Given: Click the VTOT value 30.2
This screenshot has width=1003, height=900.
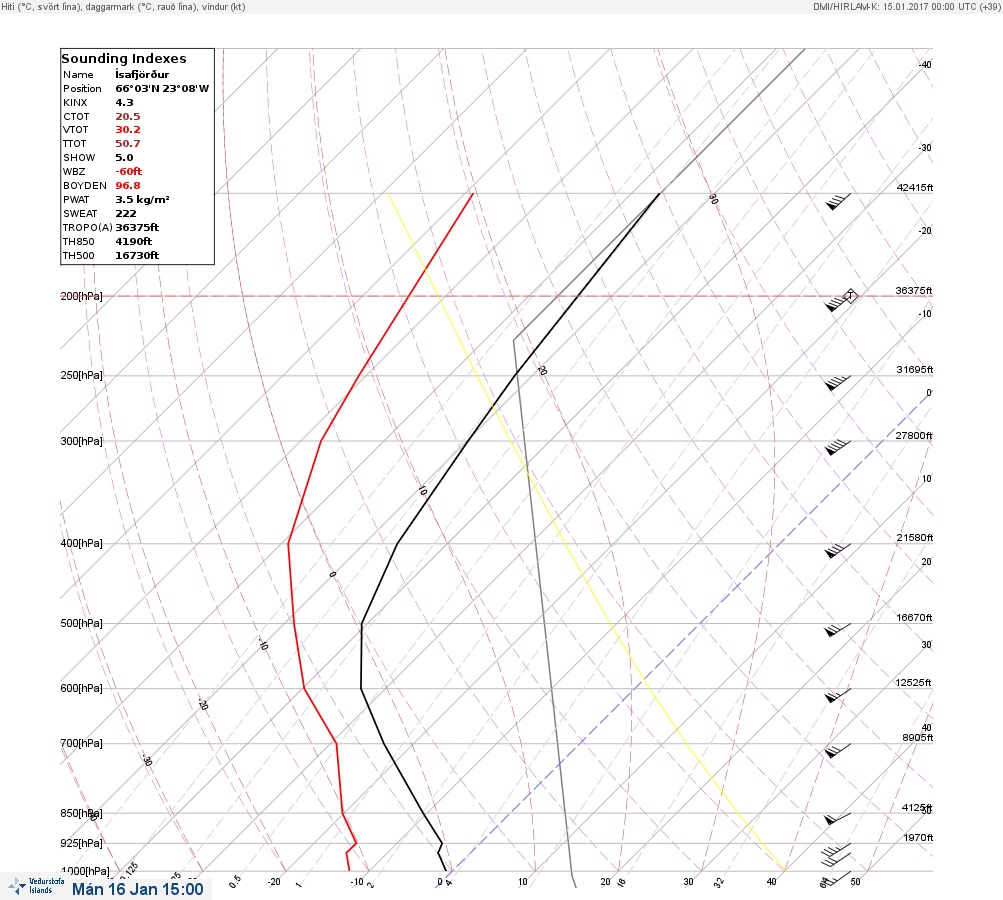Looking at the screenshot, I should (x=127, y=130).
